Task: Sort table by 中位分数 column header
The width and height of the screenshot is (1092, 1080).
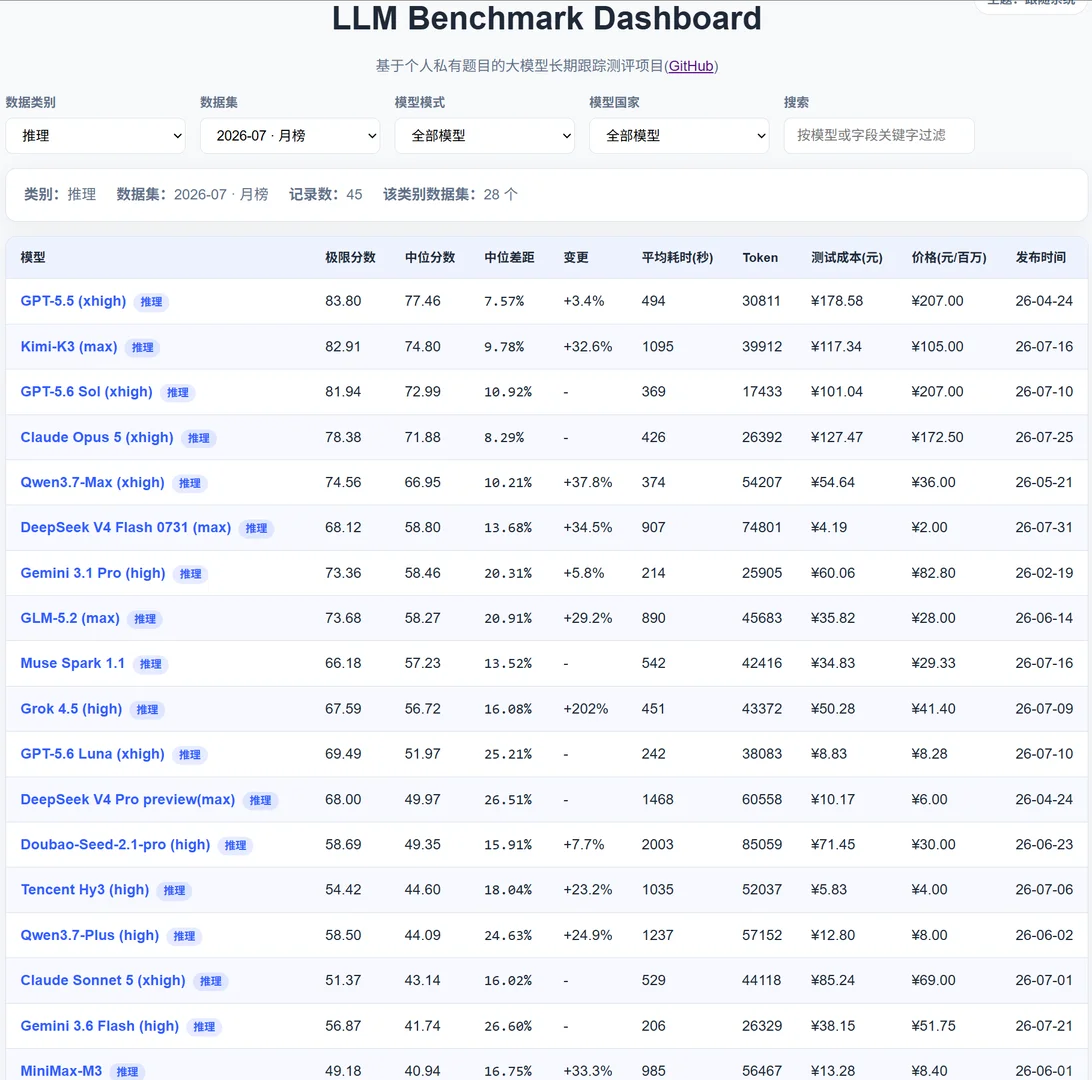Action: [430, 258]
